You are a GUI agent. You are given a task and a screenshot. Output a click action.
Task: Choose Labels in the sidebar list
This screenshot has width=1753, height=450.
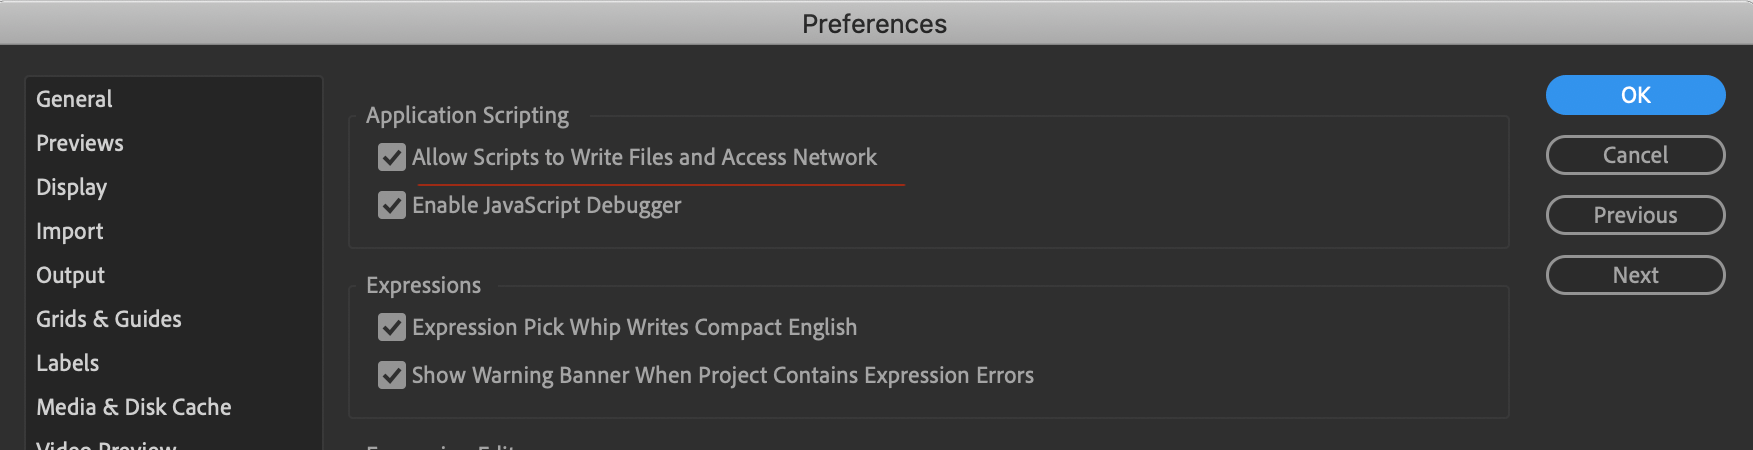[67, 363]
